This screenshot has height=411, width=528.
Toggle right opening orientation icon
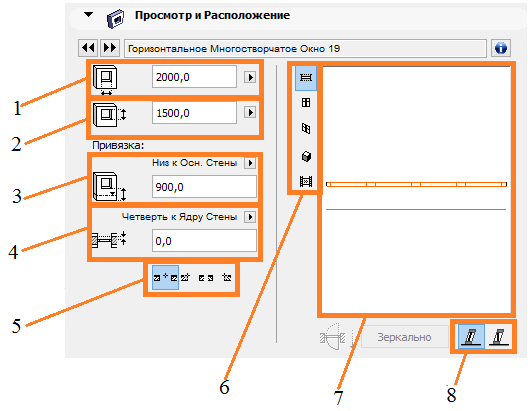[x=499, y=337]
